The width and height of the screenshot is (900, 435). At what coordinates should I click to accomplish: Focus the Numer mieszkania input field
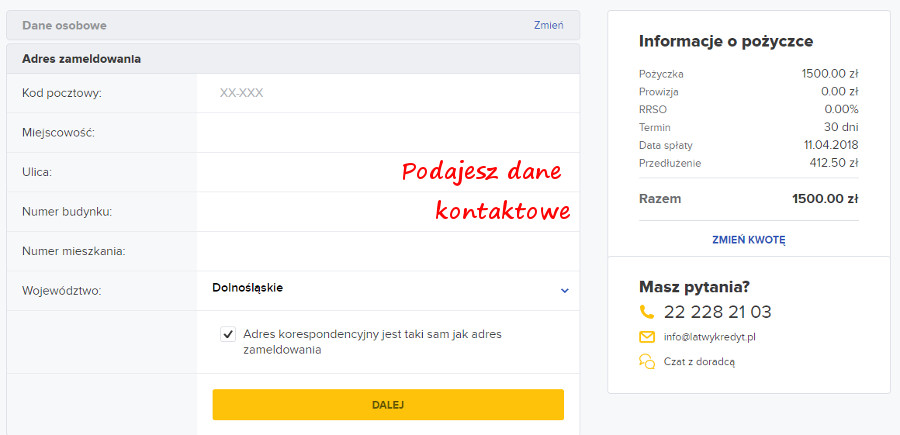(388, 251)
